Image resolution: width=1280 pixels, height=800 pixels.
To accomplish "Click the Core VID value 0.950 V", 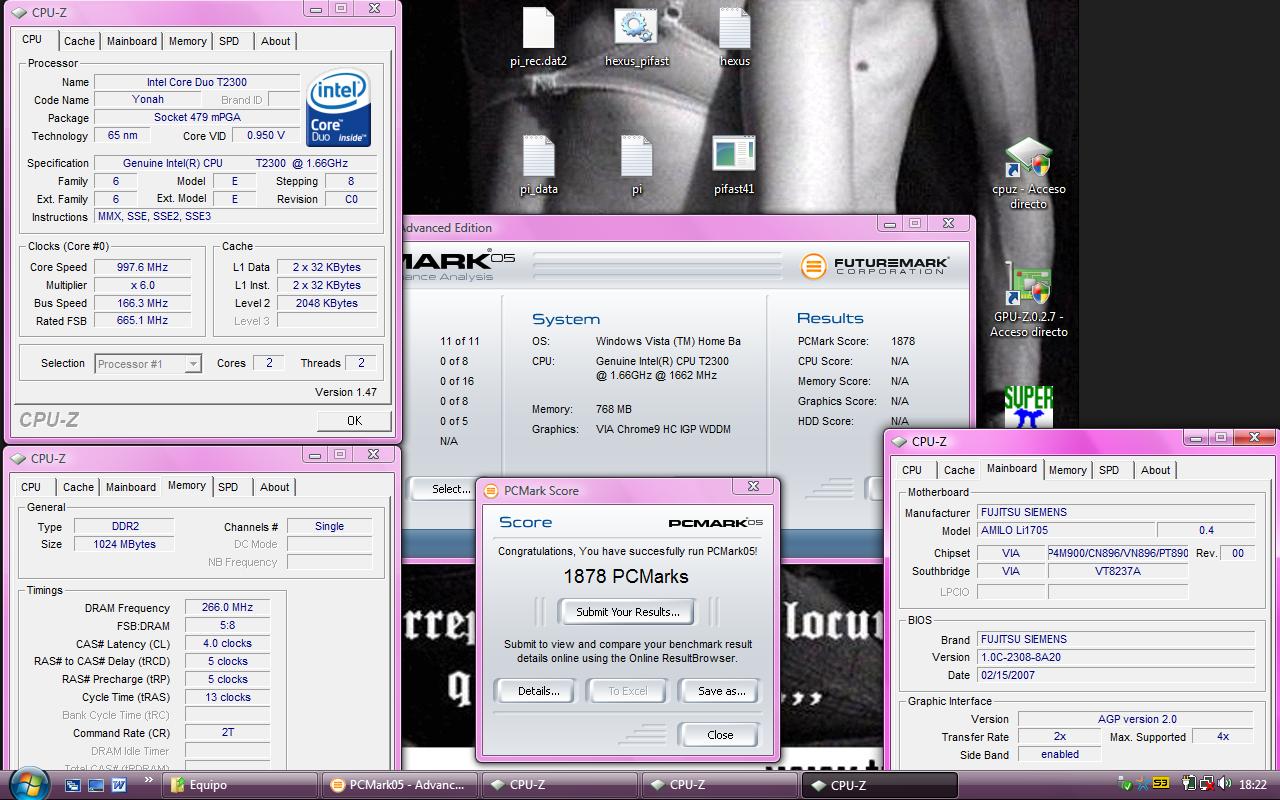I will 266,135.
